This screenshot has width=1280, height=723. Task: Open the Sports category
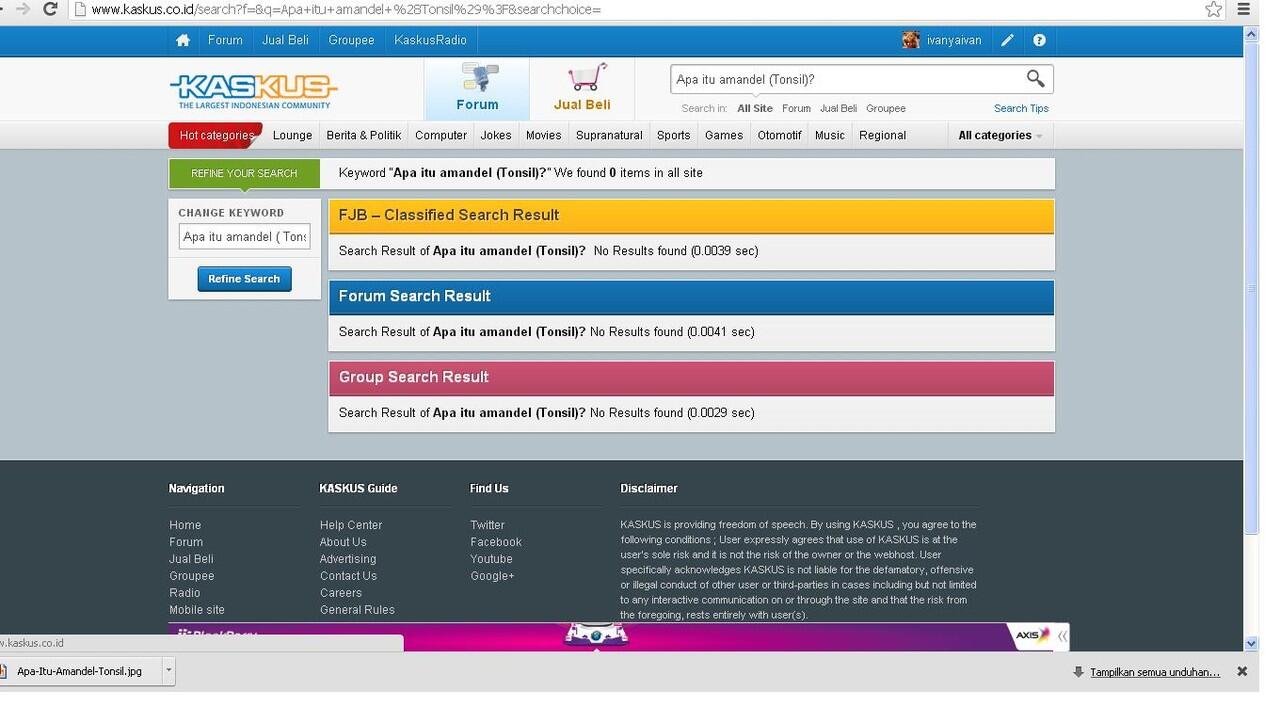(674, 135)
